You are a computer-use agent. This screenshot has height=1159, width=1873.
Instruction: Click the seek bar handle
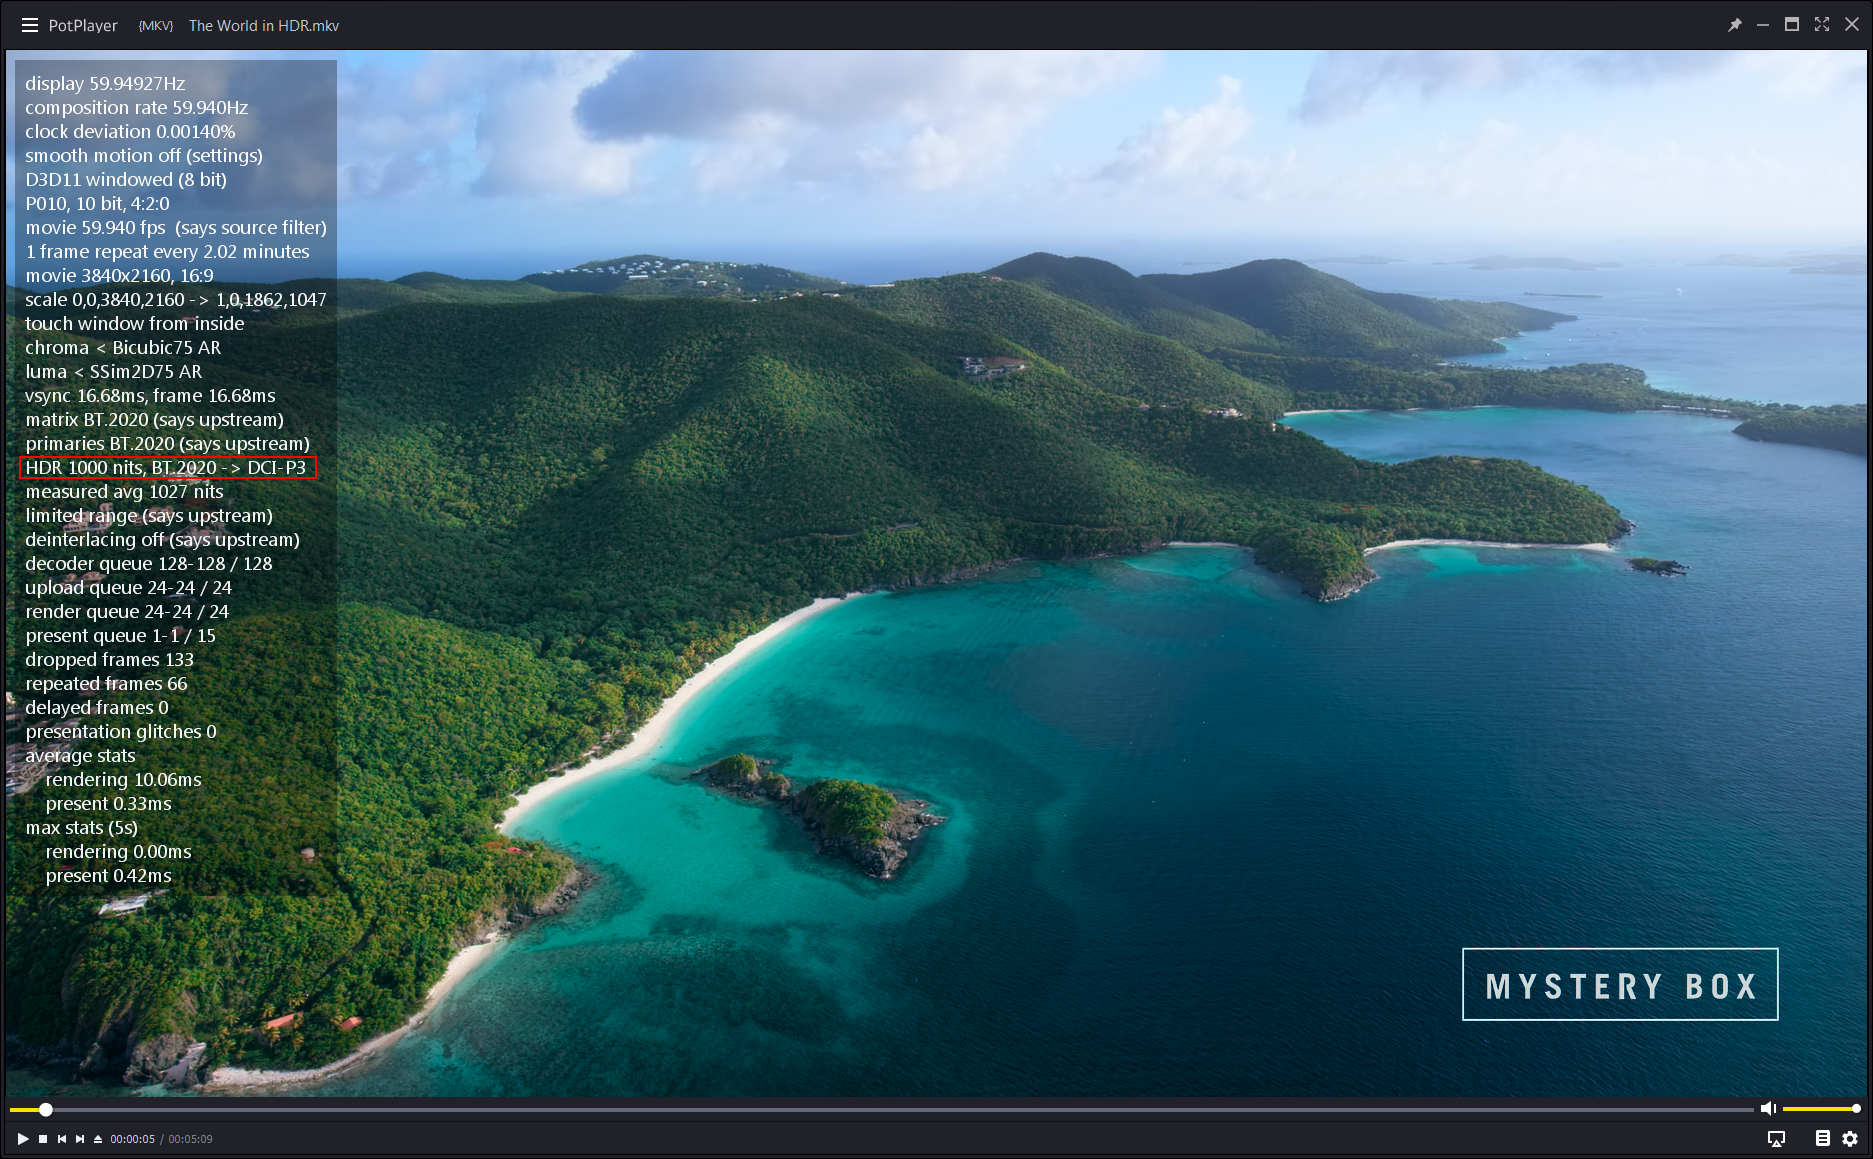tap(46, 1109)
